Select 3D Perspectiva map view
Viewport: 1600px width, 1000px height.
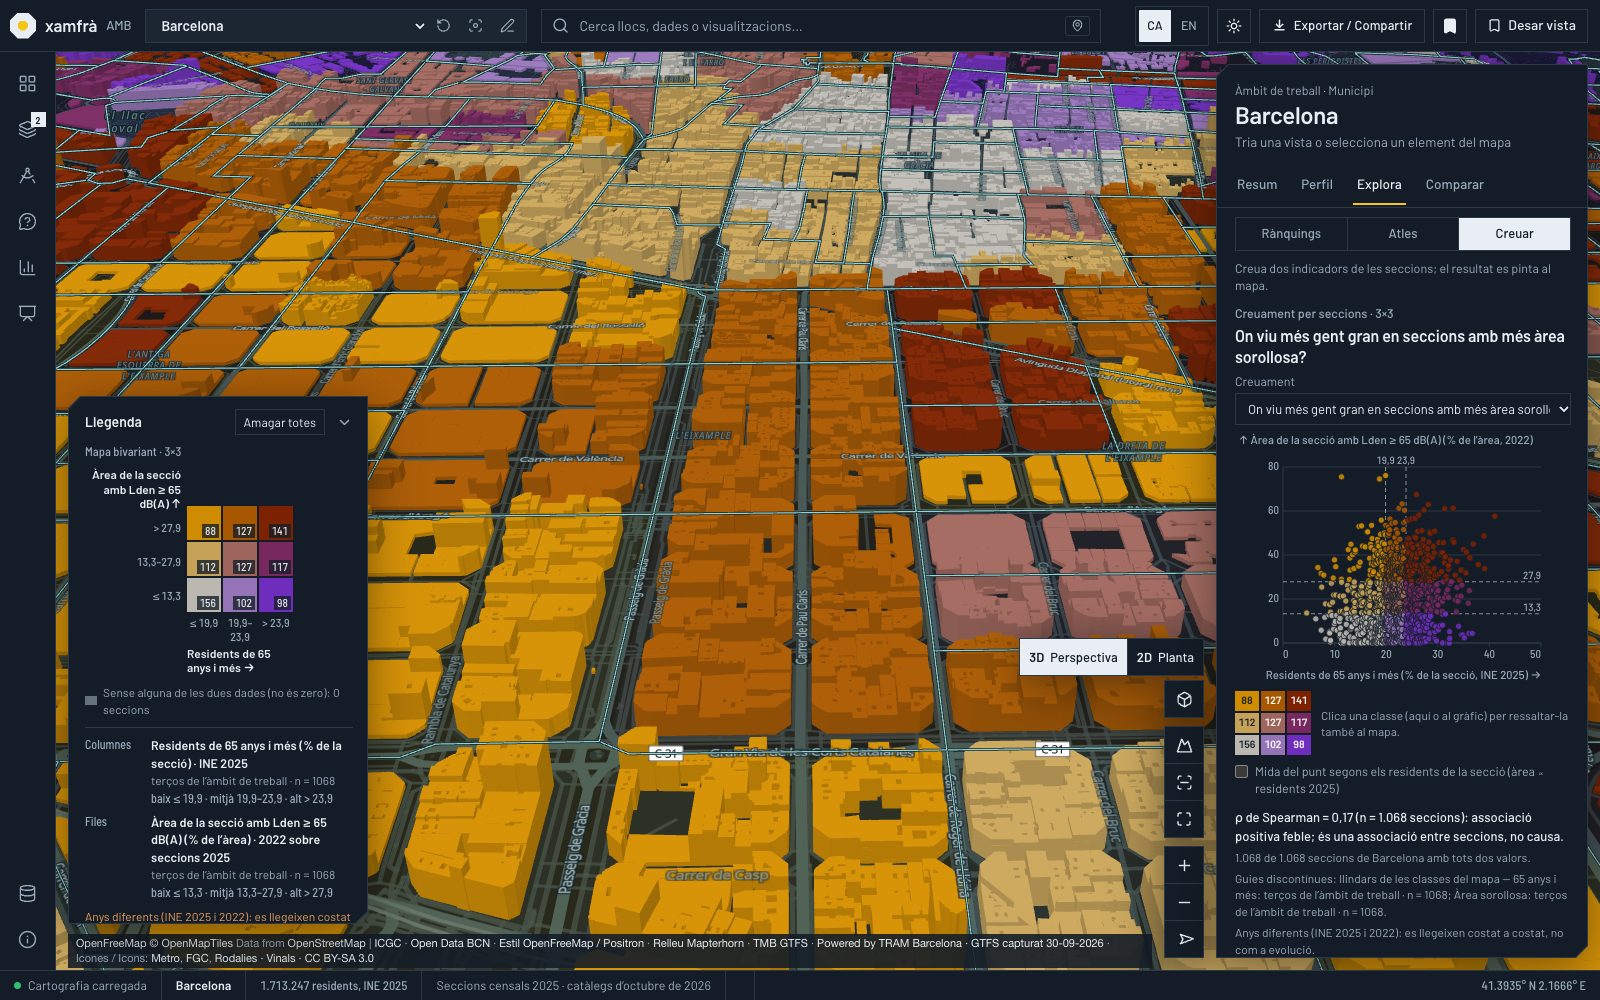[x=1073, y=658]
